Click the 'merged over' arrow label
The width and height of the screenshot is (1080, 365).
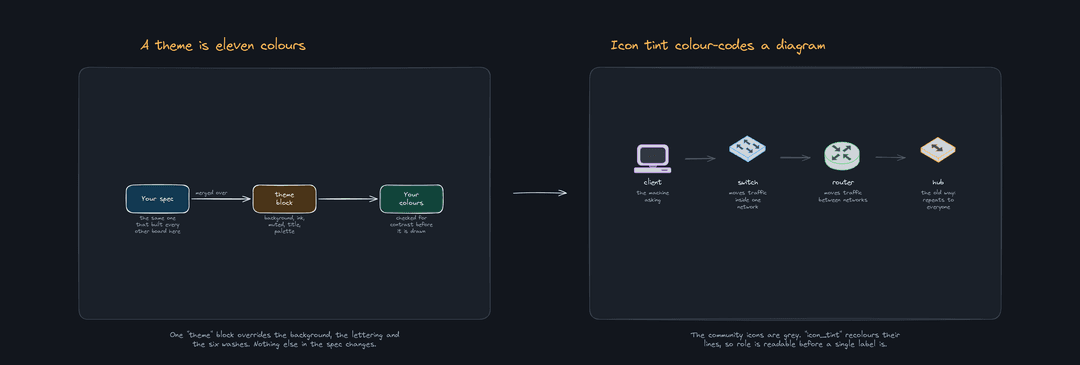click(x=211, y=193)
